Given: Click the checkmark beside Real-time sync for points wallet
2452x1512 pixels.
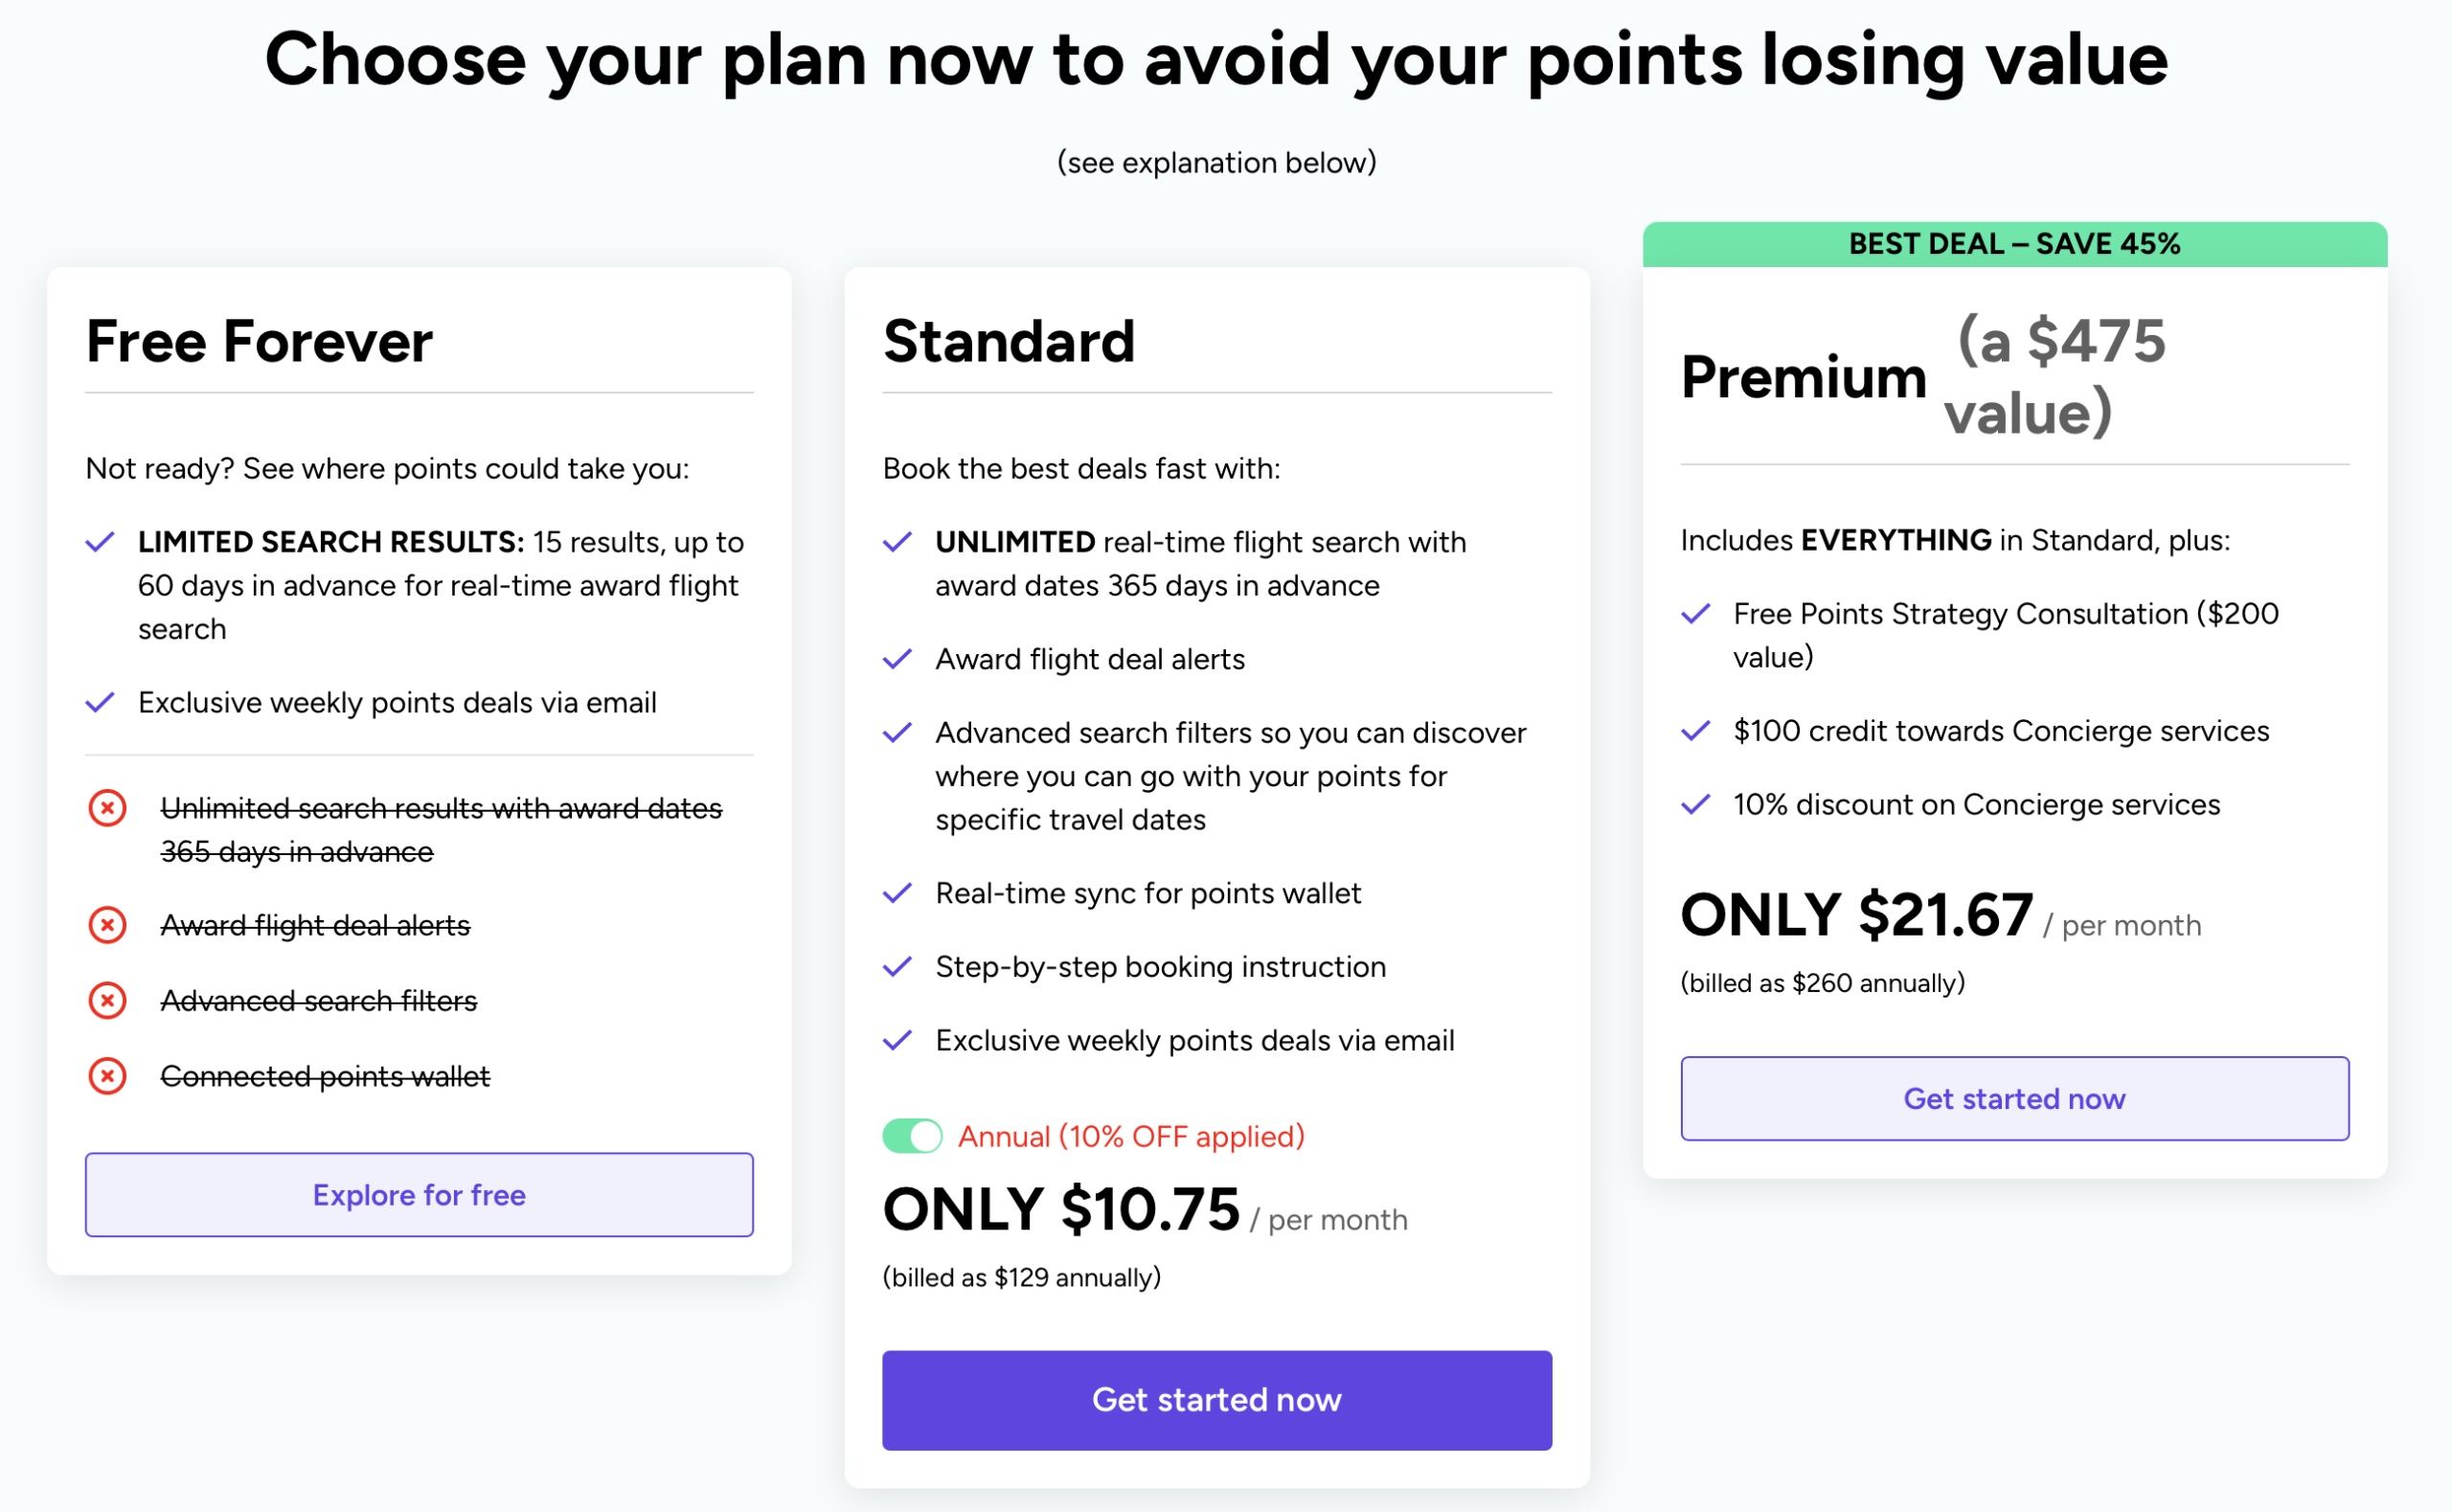Looking at the screenshot, I should click(x=899, y=892).
